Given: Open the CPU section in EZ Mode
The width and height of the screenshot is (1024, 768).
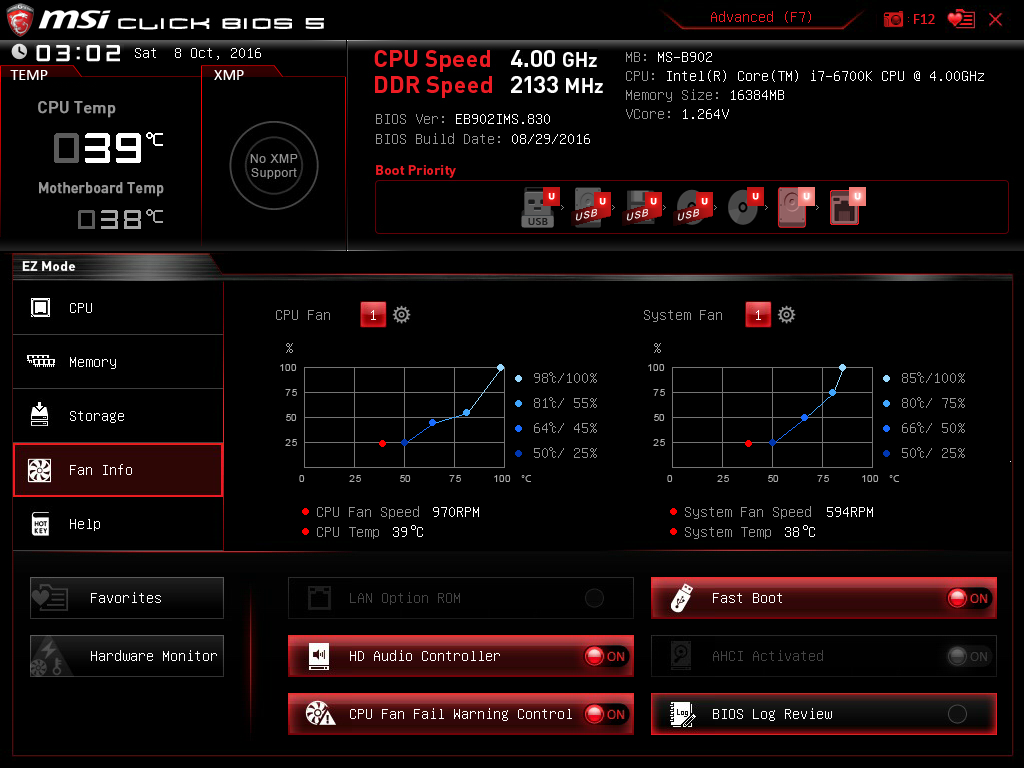Looking at the screenshot, I should [118, 308].
